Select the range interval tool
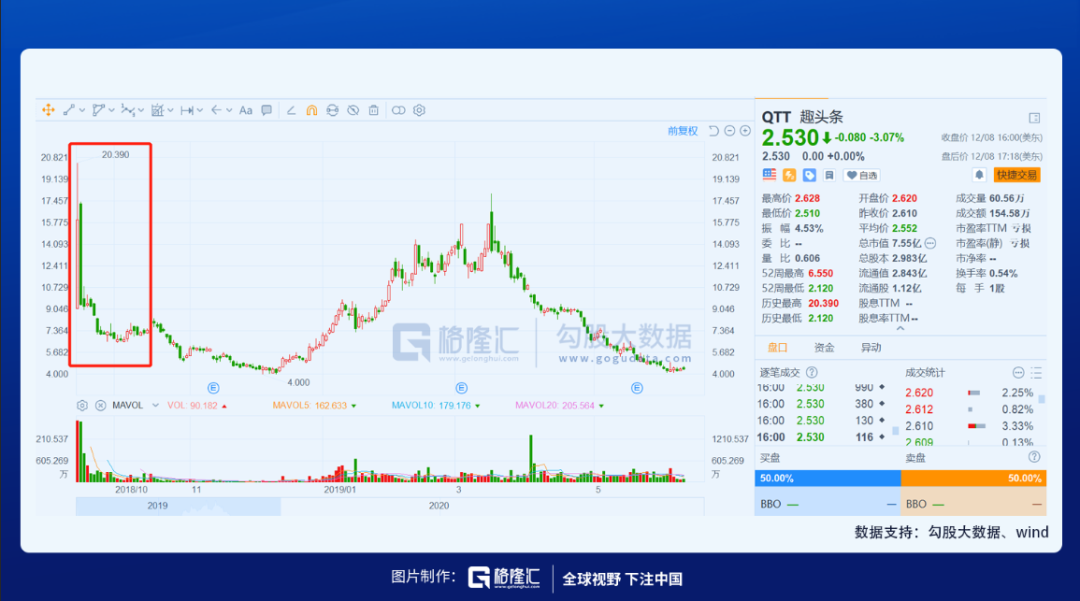Image resolution: width=1080 pixels, height=601 pixels. 187,110
